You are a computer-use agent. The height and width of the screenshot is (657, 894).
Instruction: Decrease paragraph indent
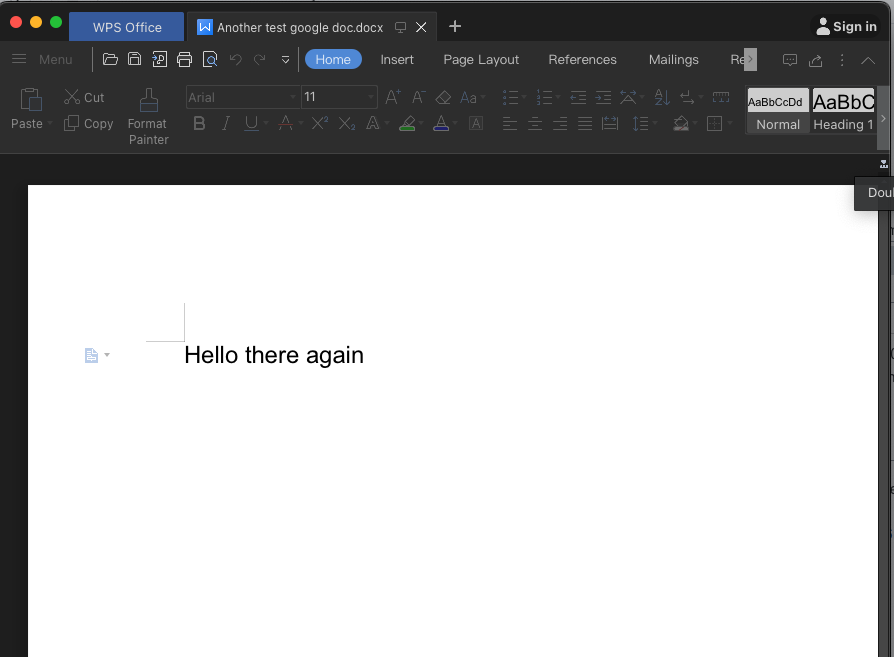click(578, 98)
